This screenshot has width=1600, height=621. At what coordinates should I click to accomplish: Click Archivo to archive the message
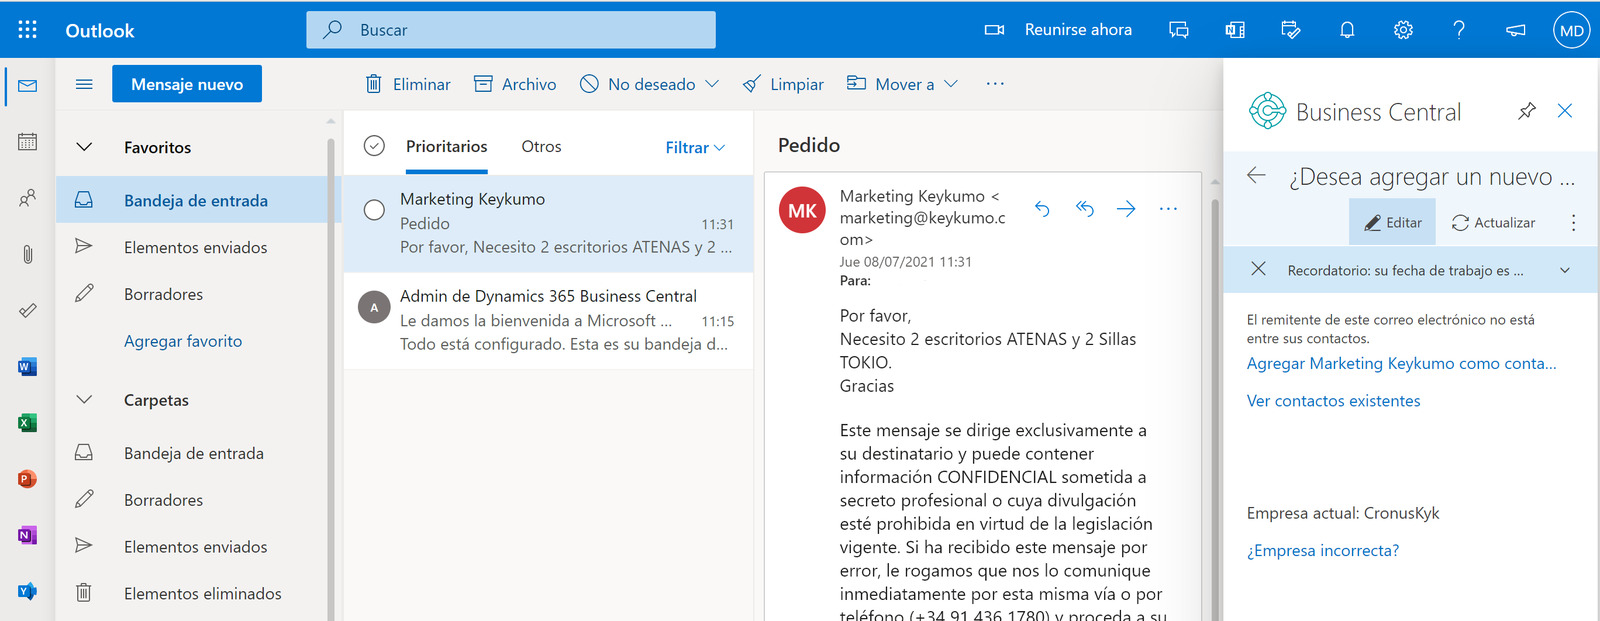515,84
